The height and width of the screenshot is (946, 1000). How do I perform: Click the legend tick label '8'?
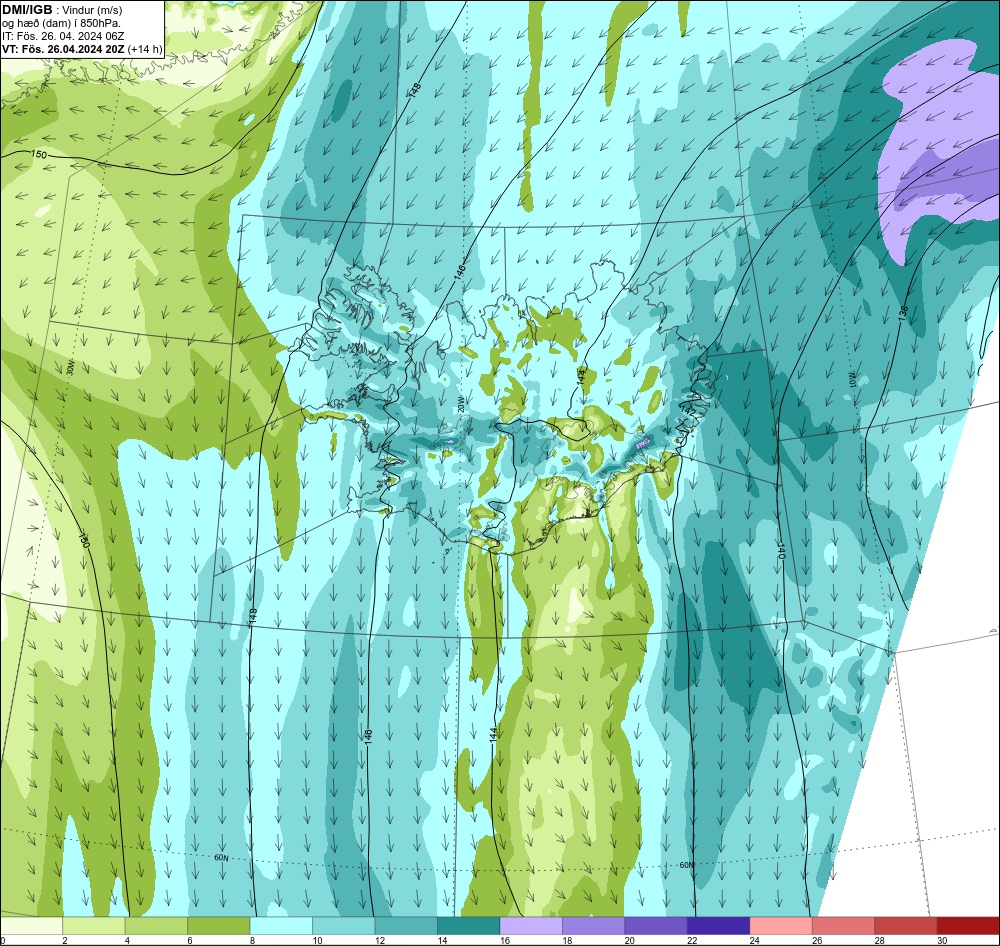pyautogui.click(x=252, y=940)
